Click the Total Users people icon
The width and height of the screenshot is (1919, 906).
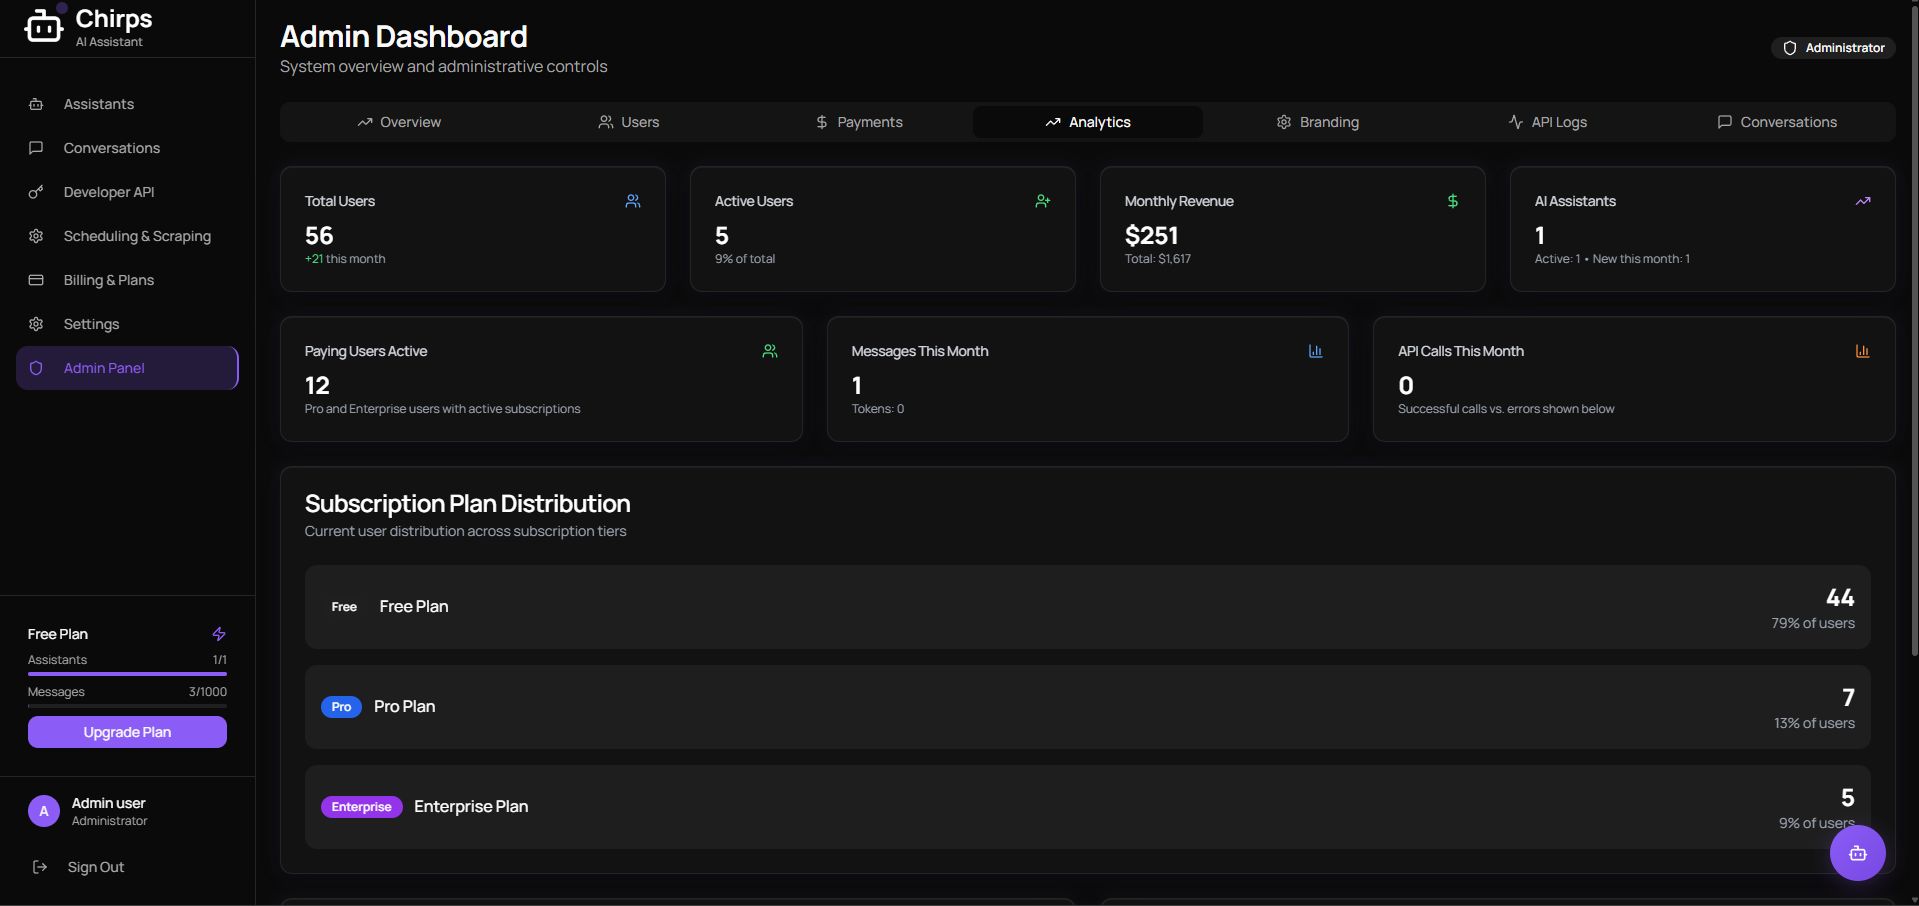pos(633,201)
